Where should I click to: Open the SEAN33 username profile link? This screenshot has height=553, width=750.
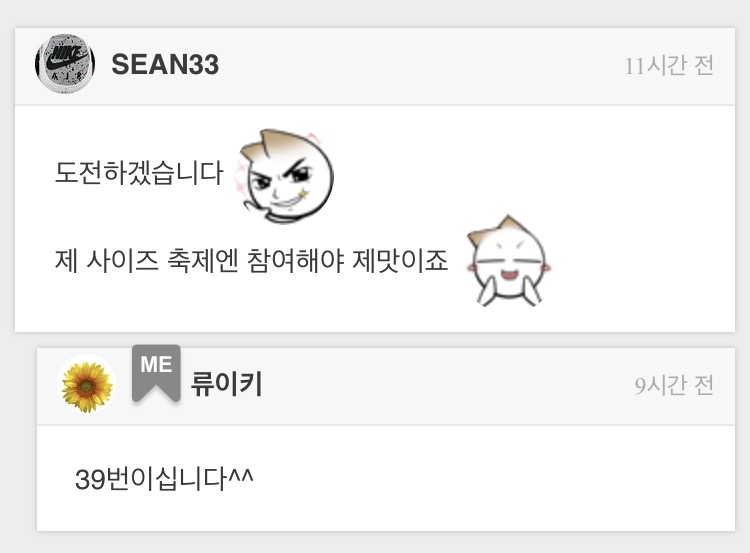pos(165,64)
